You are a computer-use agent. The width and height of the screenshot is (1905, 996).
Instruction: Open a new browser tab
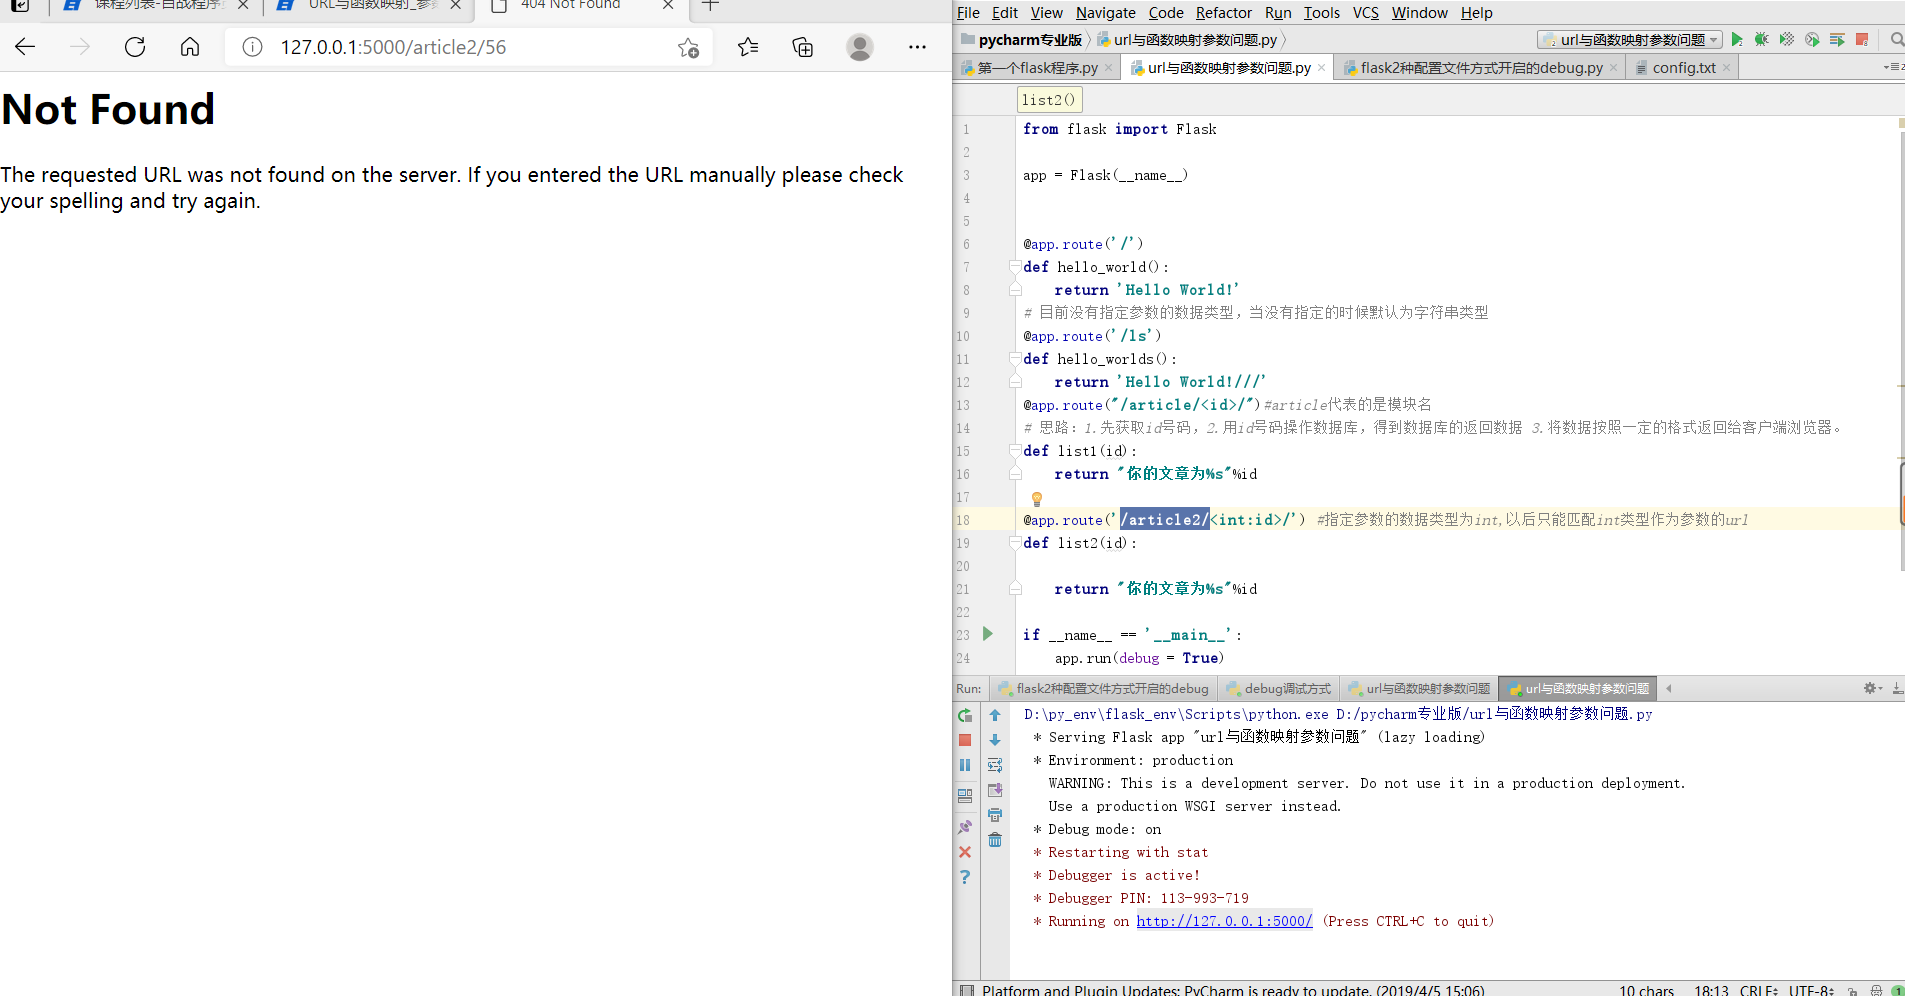[x=710, y=5]
